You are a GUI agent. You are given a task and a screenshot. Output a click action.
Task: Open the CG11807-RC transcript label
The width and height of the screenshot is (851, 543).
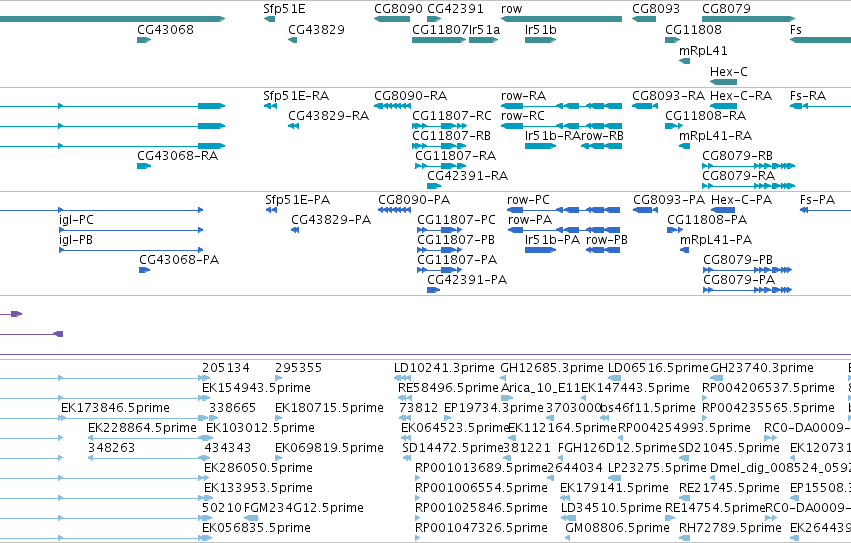(452, 116)
